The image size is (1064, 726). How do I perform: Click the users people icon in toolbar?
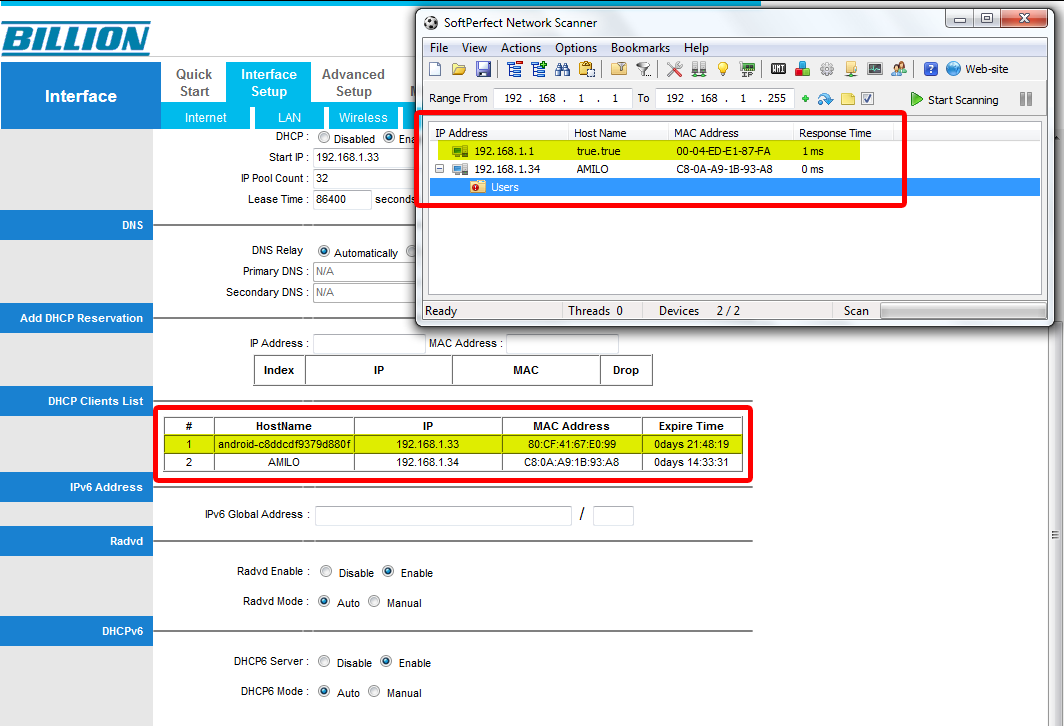(899, 69)
